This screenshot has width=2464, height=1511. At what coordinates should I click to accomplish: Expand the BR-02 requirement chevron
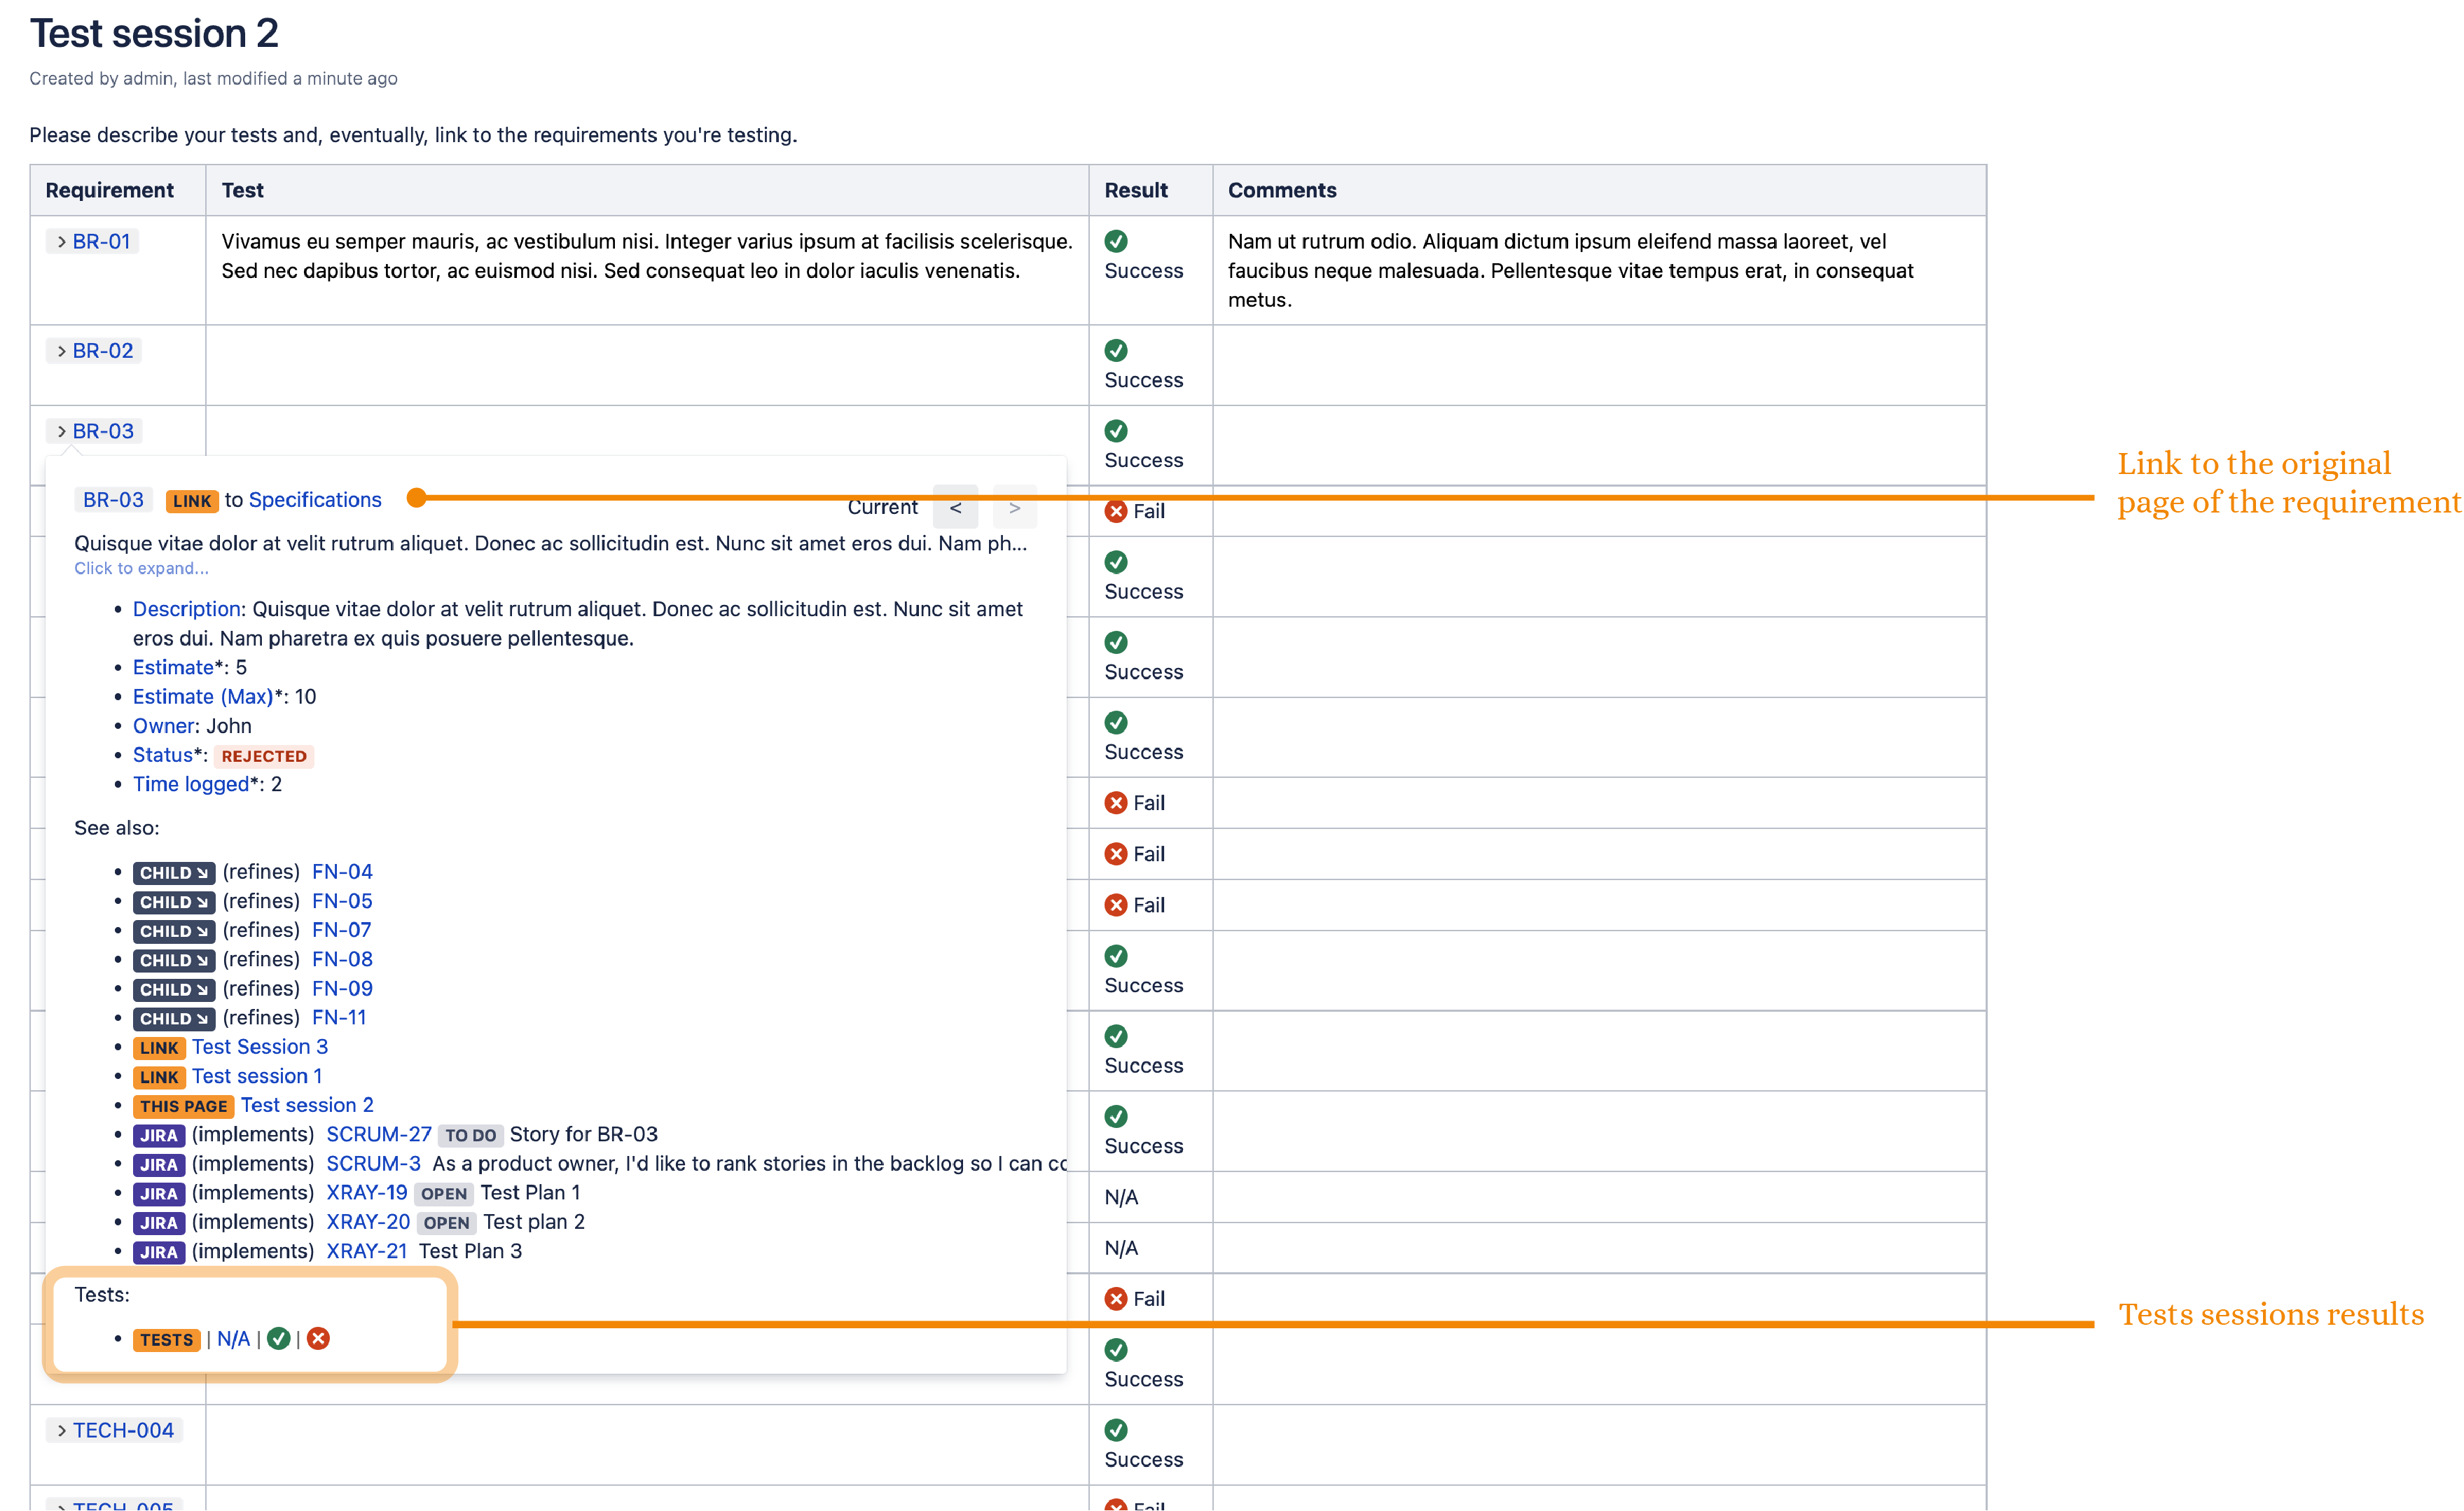[62, 351]
